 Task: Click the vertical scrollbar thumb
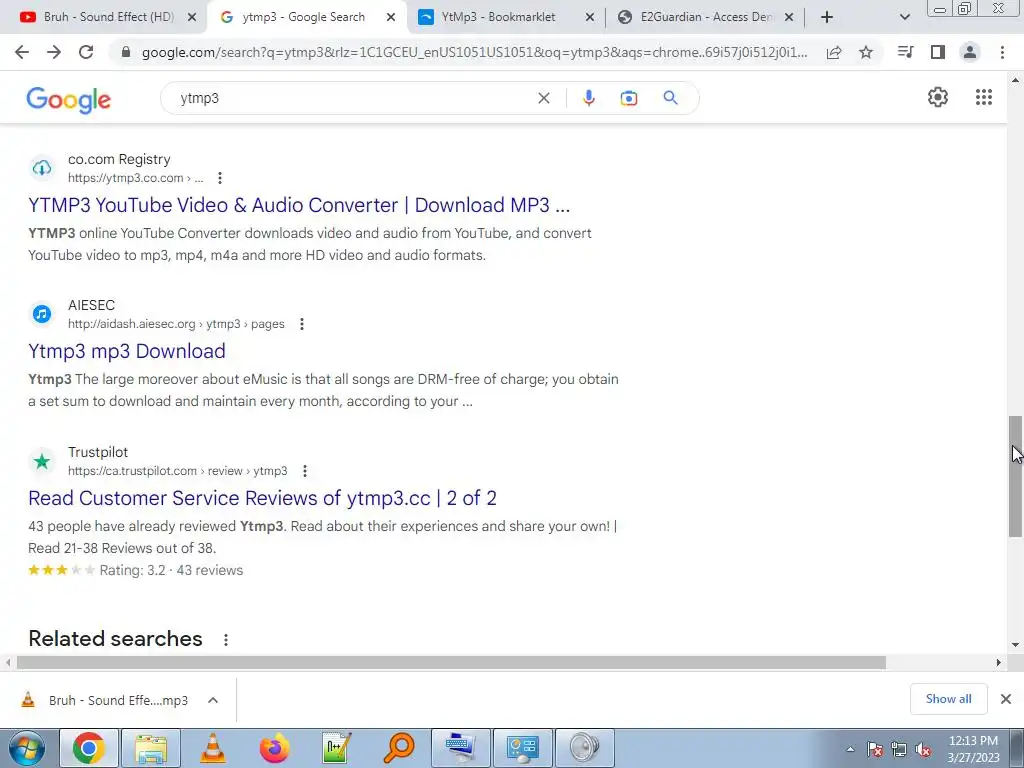(x=1016, y=476)
